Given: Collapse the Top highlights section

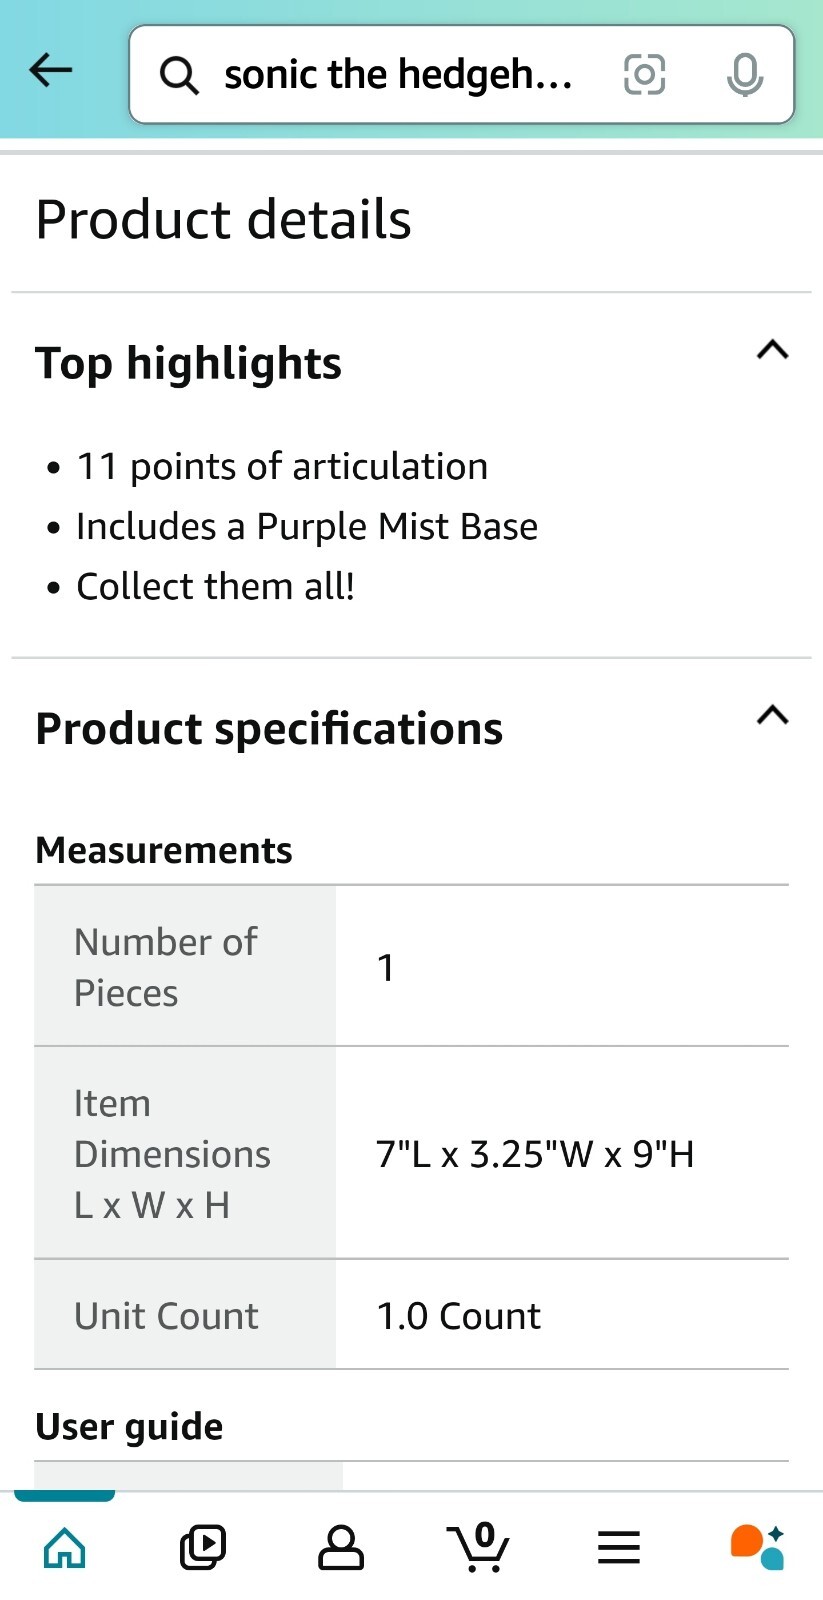Looking at the screenshot, I should (773, 350).
